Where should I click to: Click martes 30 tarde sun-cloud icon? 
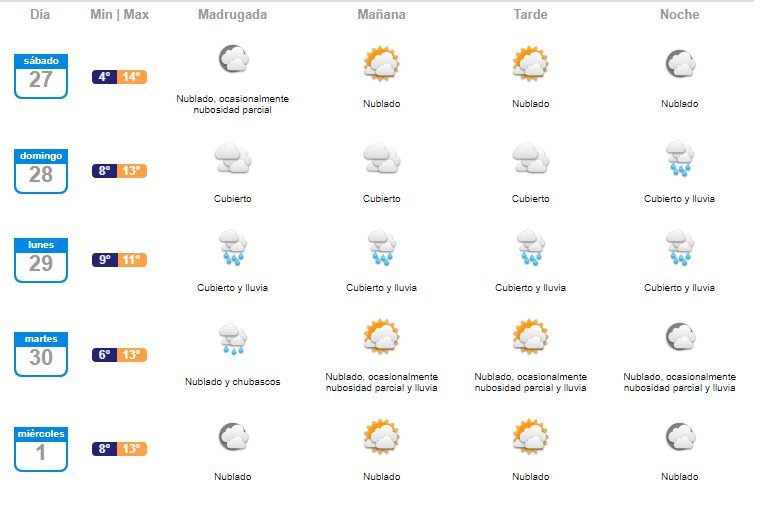[x=531, y=336]
